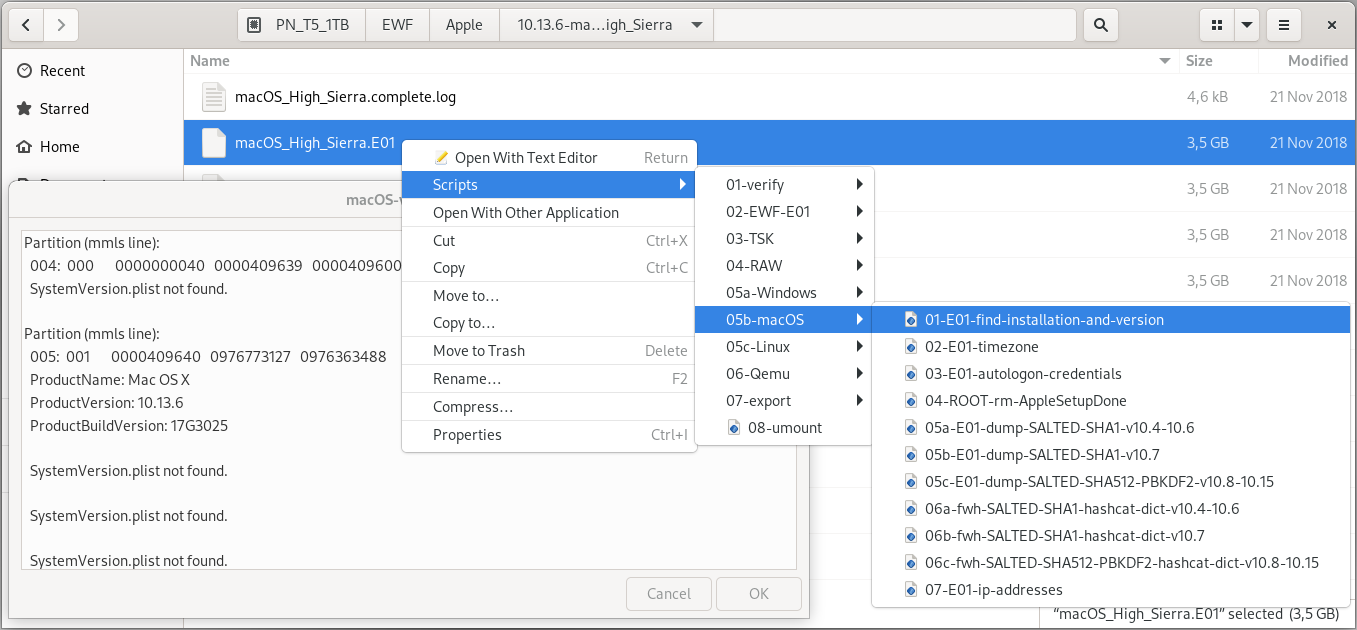Click the PN_T5_1TB path button
The width and height of the screenshot is (1357, 630).
click(301, 25)
